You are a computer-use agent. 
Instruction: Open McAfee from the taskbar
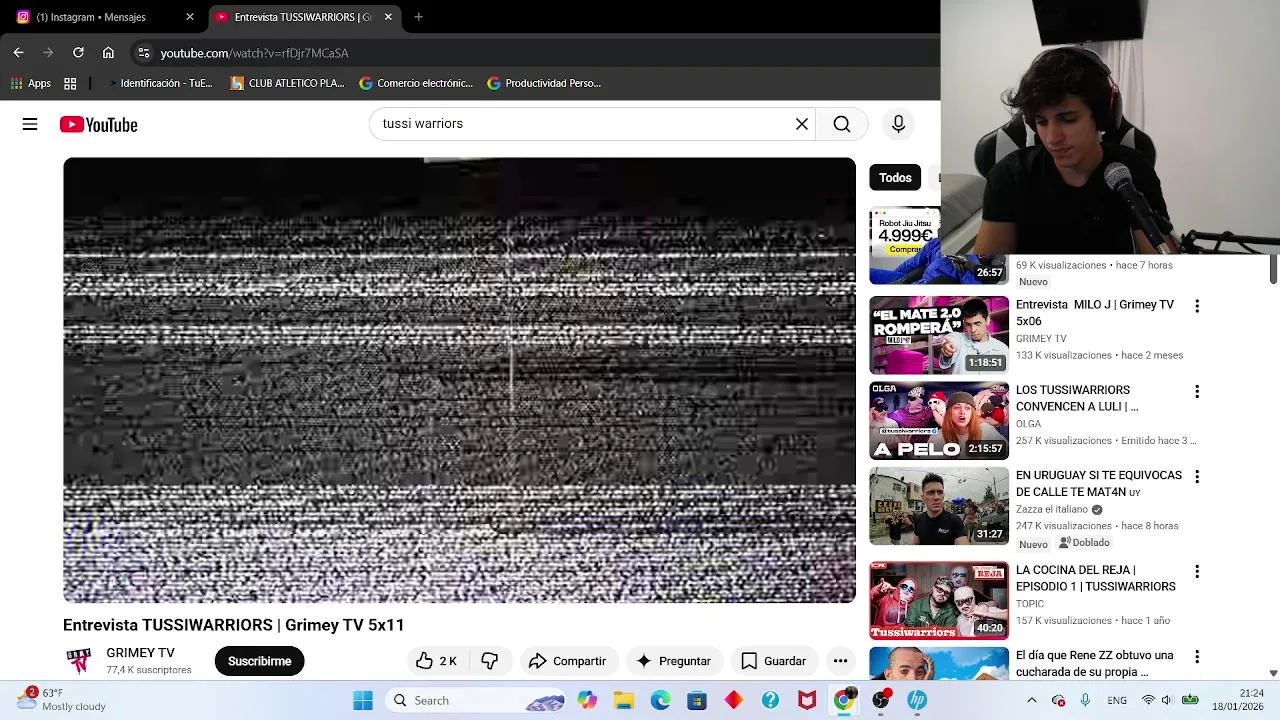[807, 700]
